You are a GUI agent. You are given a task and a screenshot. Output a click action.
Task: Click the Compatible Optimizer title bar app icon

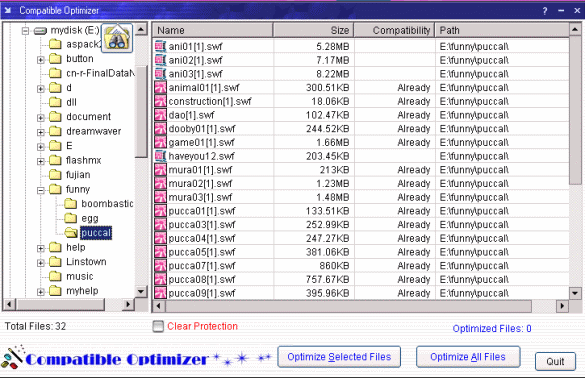tap(8, 10)
